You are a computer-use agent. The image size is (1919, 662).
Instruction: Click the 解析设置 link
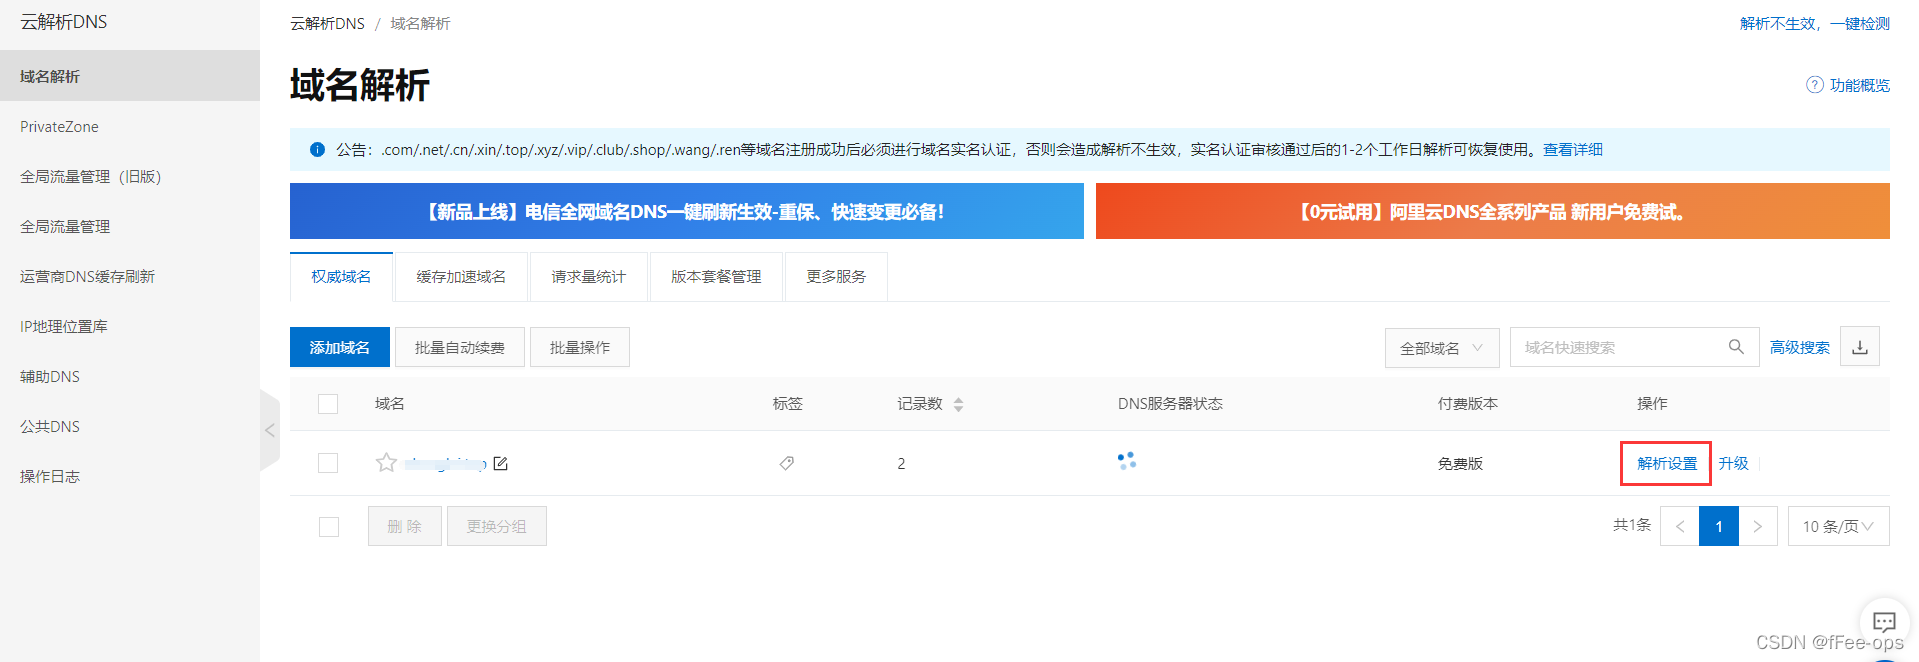(1667, 463)
